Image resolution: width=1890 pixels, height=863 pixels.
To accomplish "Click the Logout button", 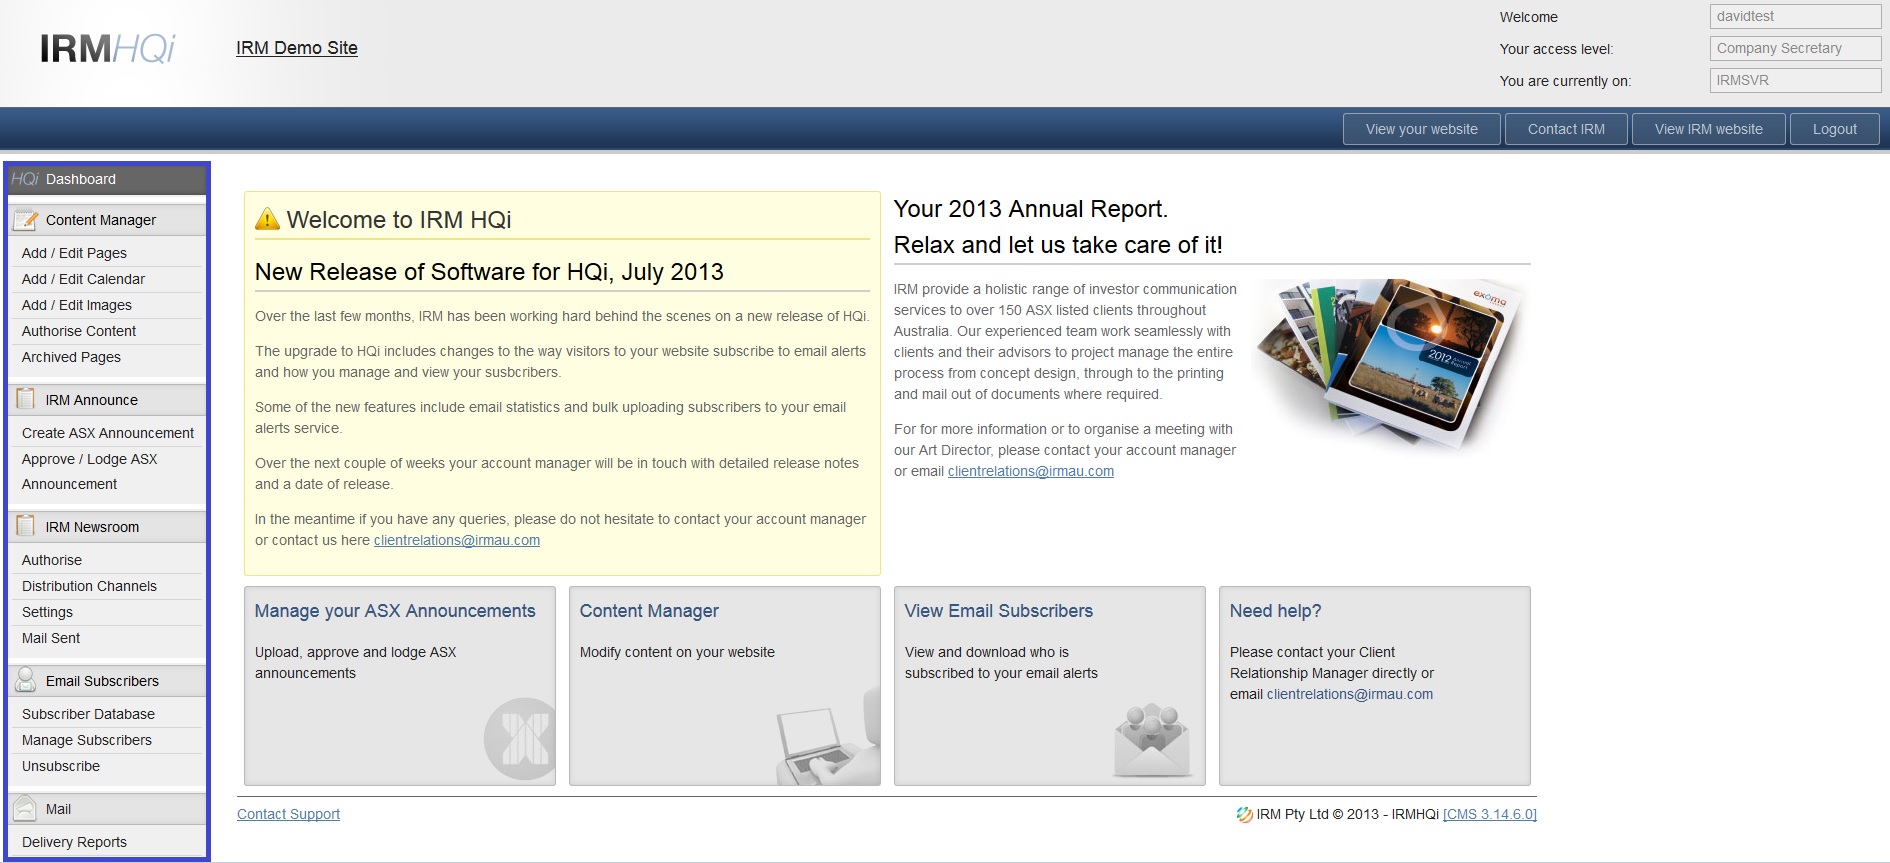I will click(1834, 129).
